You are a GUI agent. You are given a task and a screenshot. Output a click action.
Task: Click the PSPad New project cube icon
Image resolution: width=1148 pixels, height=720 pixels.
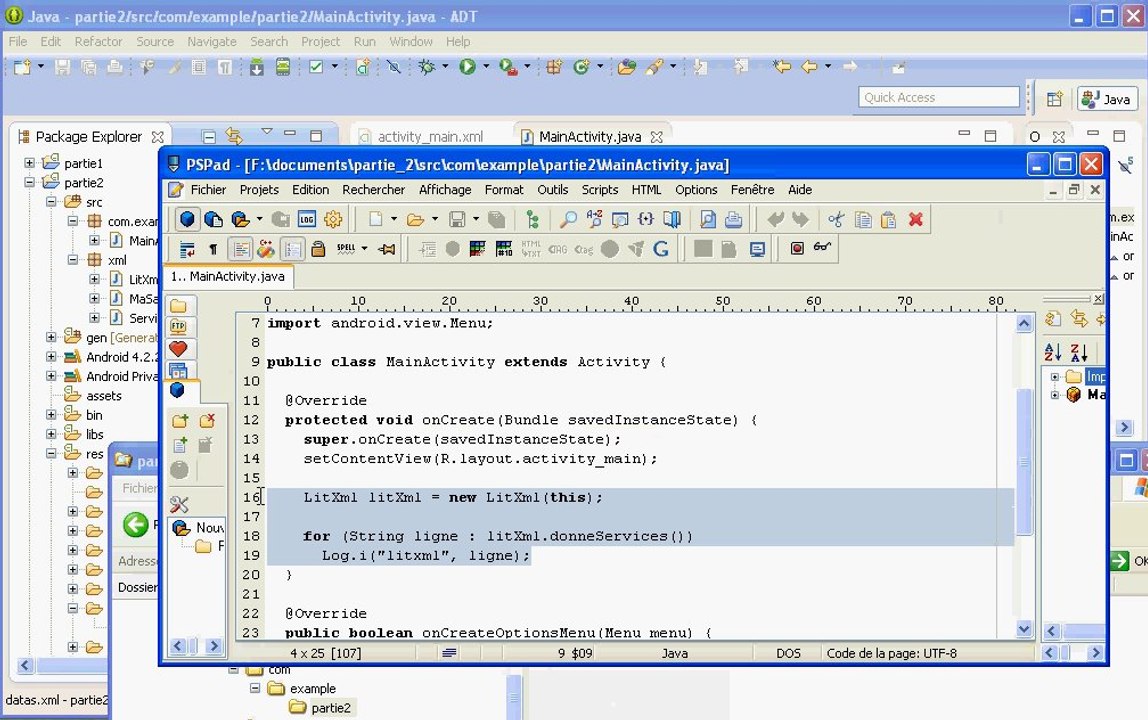click(x=187, y=219)
